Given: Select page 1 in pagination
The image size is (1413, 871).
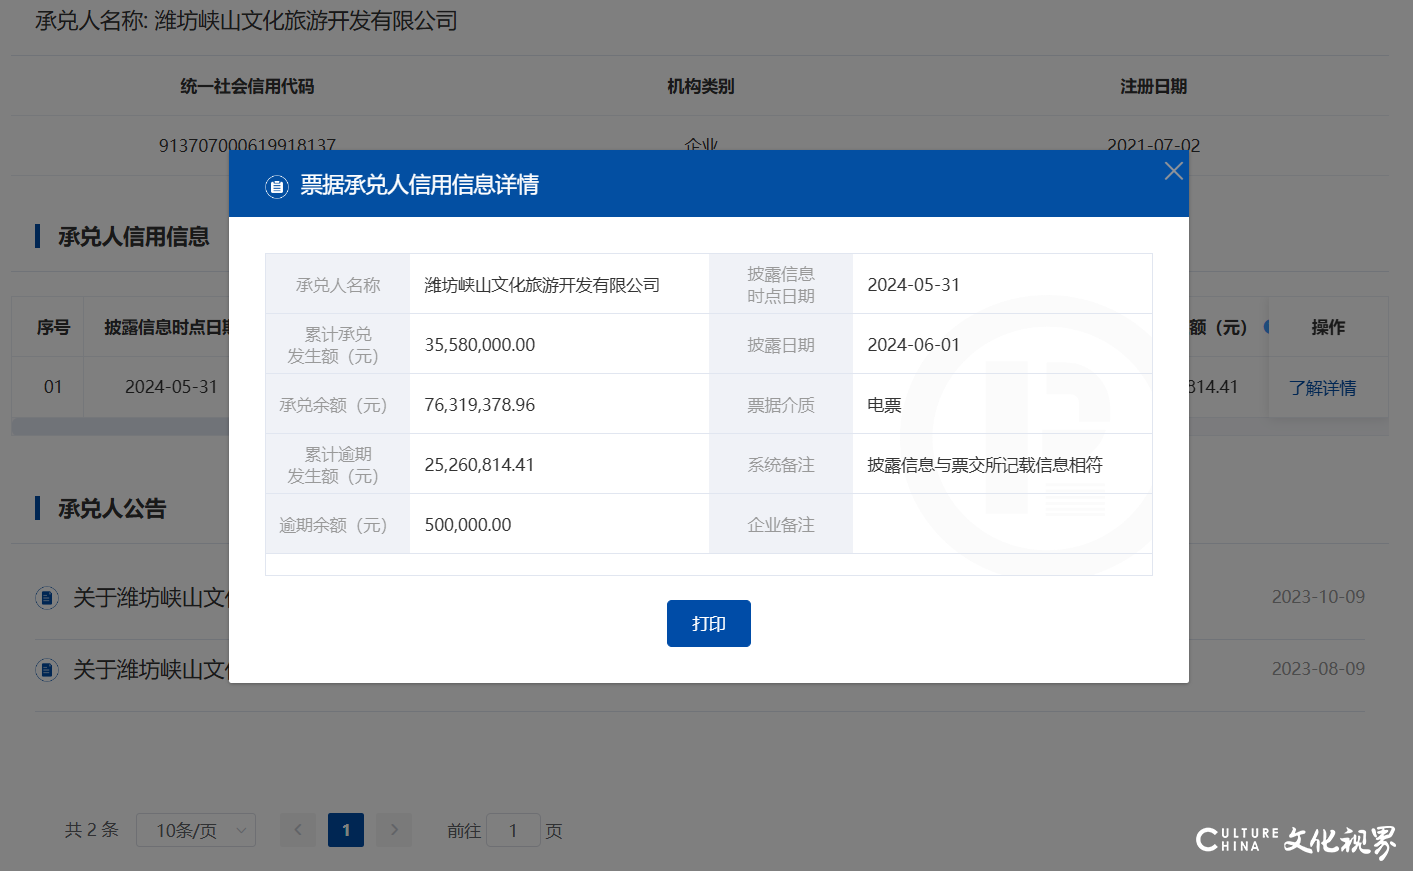Looking at the screenshot, I should coord(346,830).
